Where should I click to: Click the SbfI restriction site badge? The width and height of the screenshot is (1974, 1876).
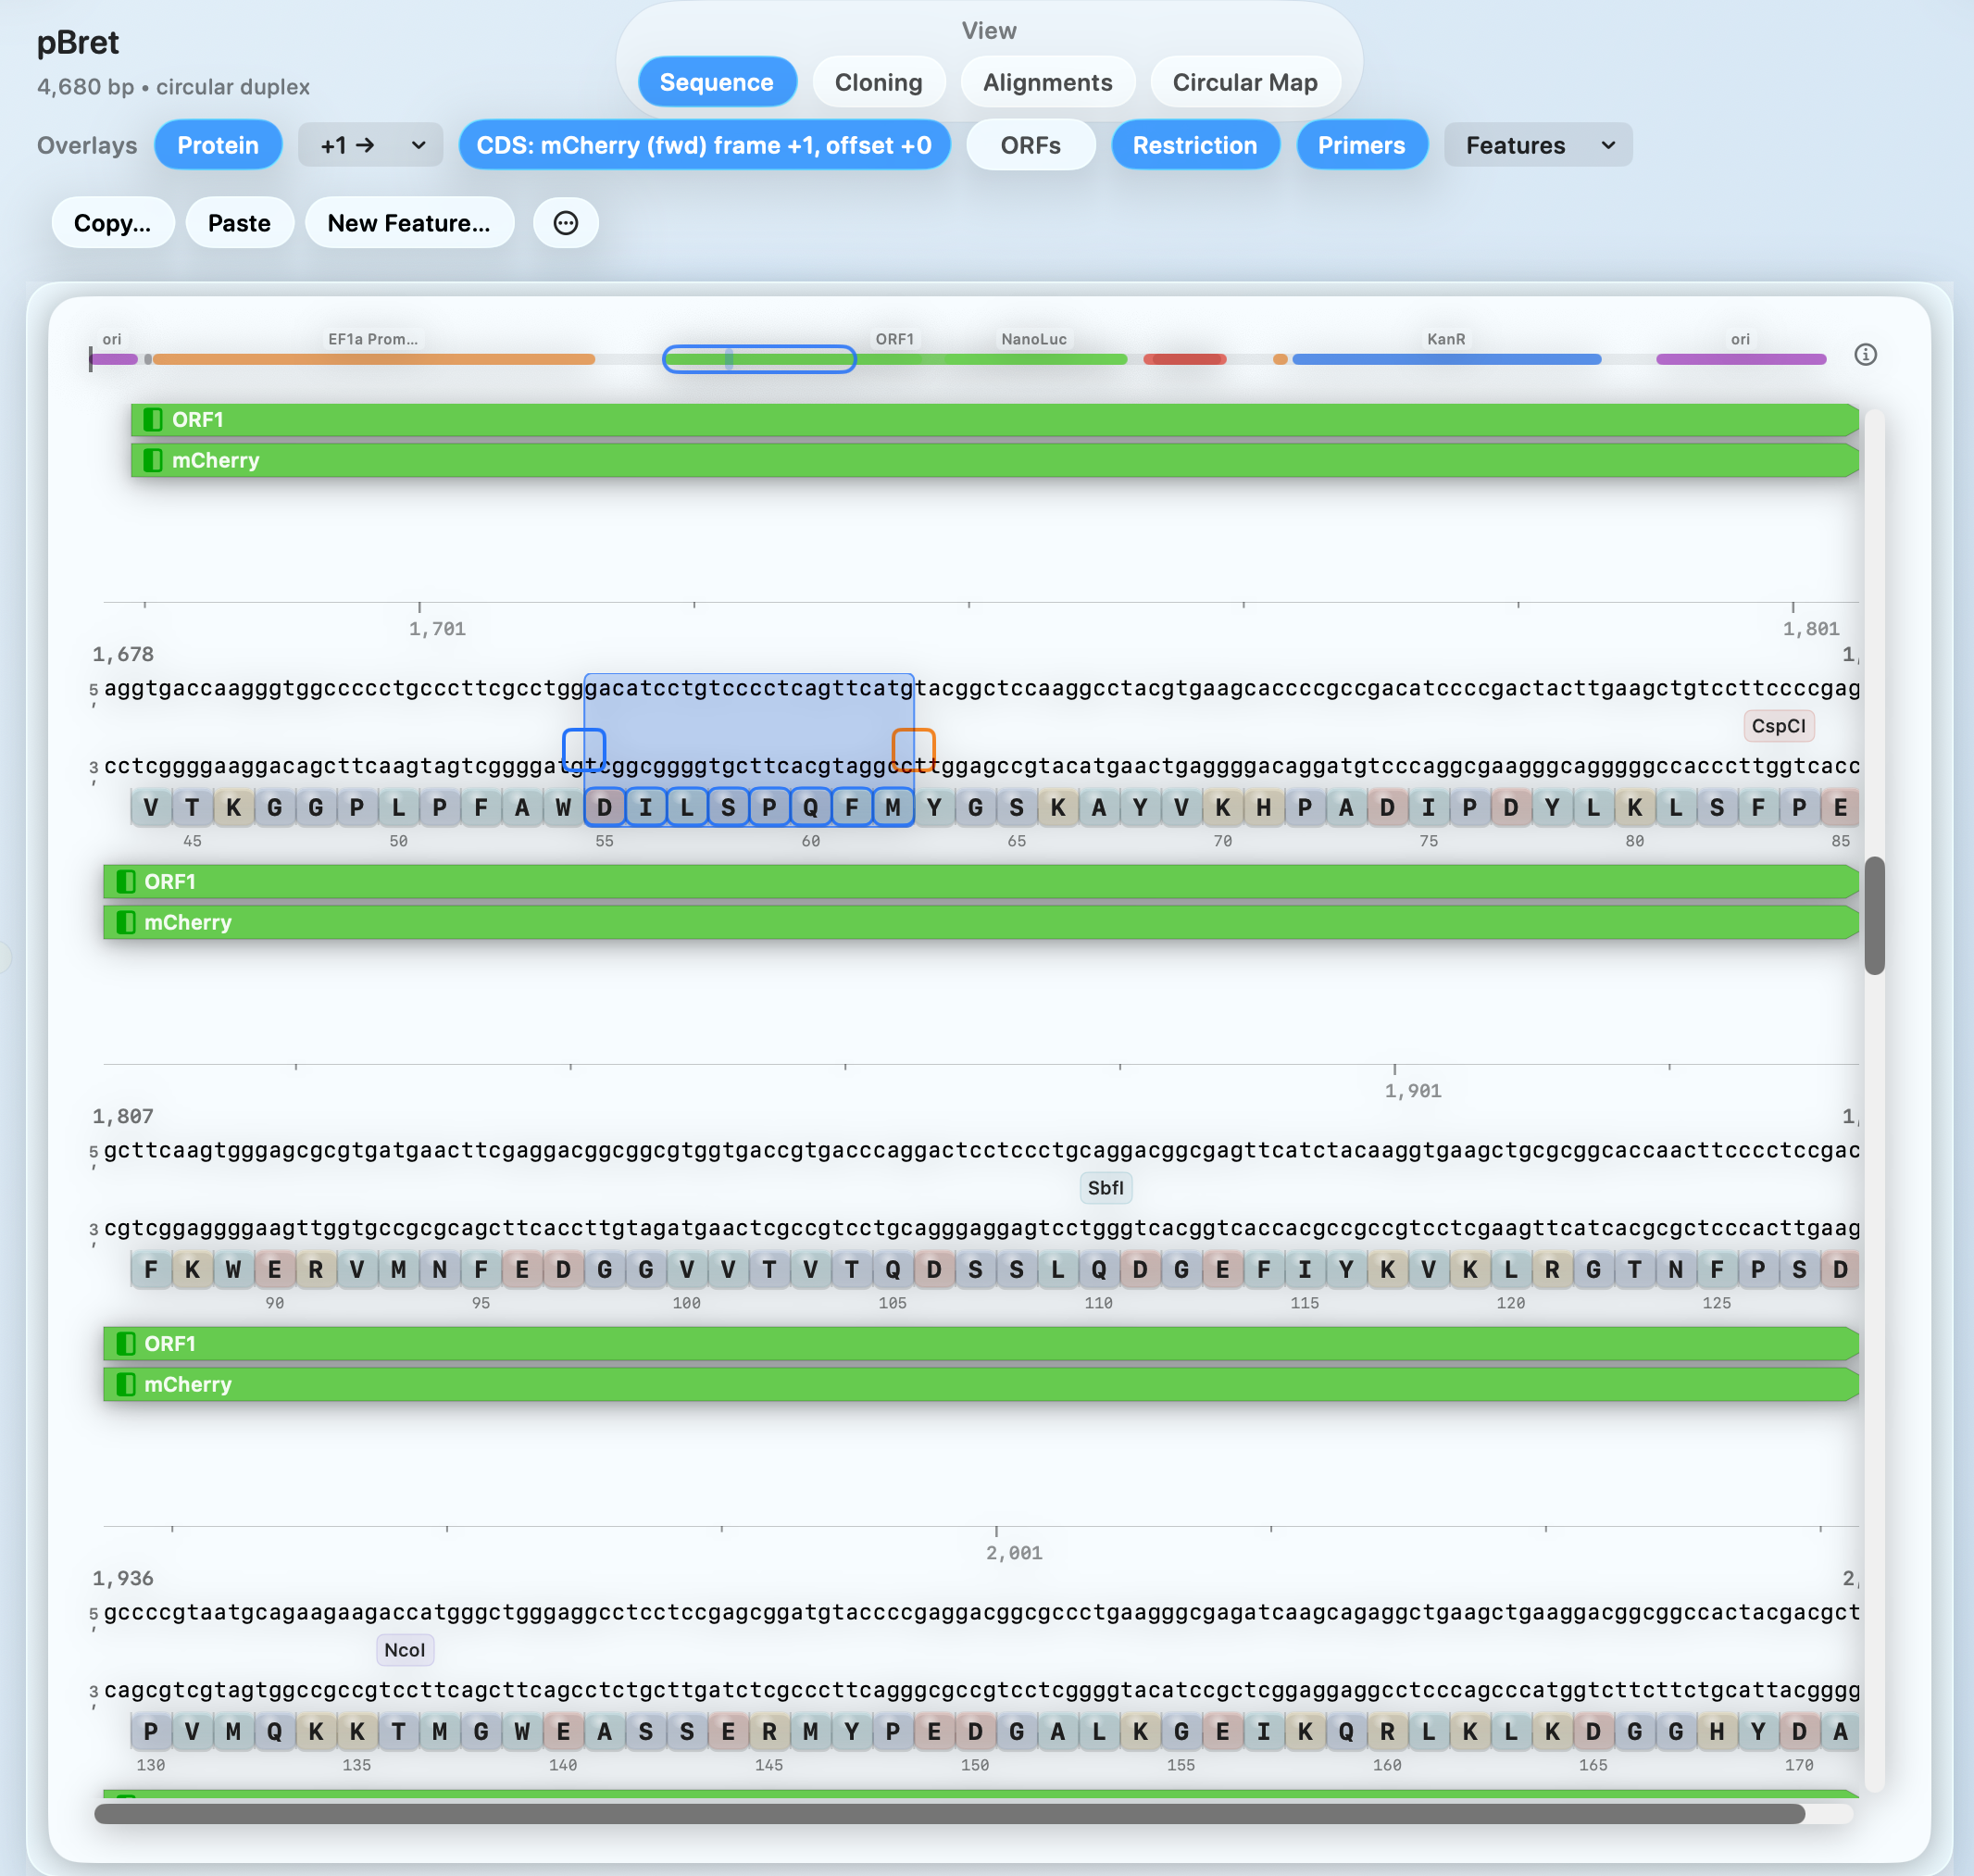tap(1105, 1188)
